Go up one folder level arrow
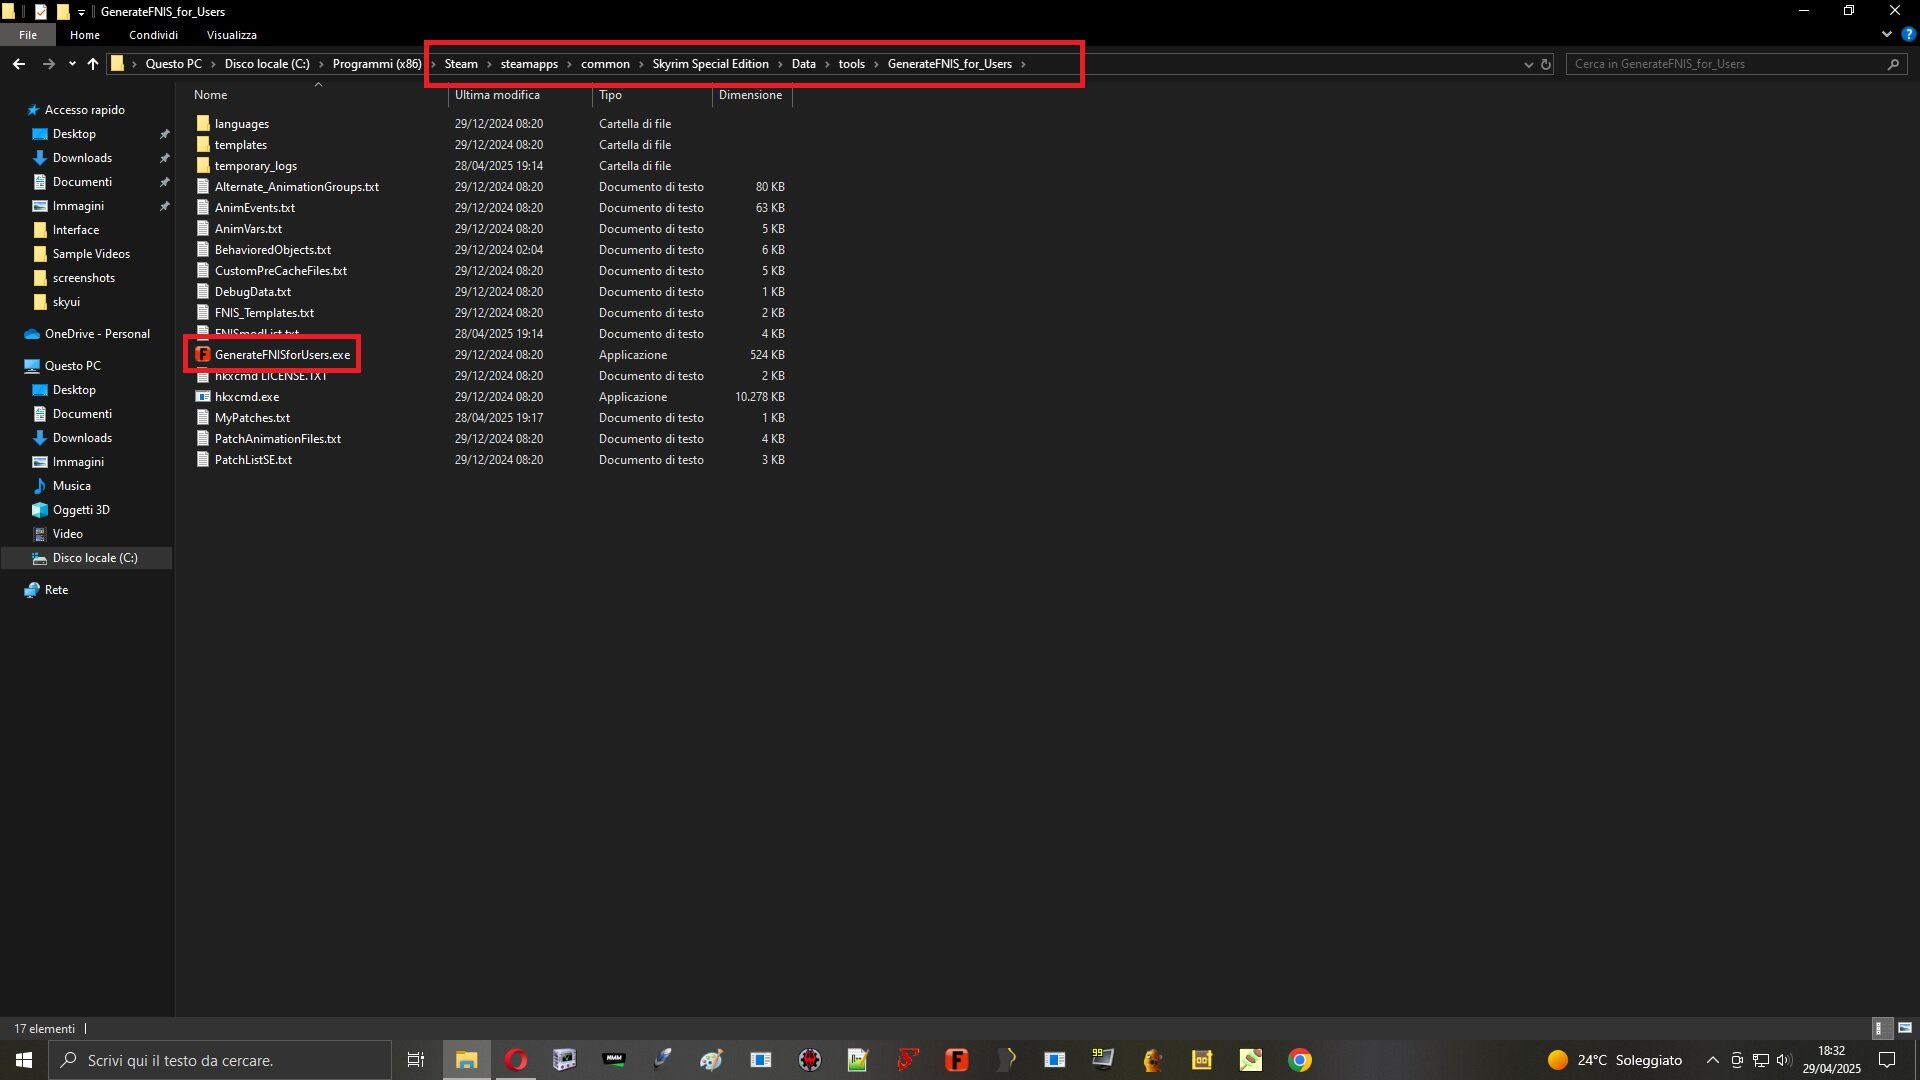Screen dimensions: 1920x1080 (93, 64)
